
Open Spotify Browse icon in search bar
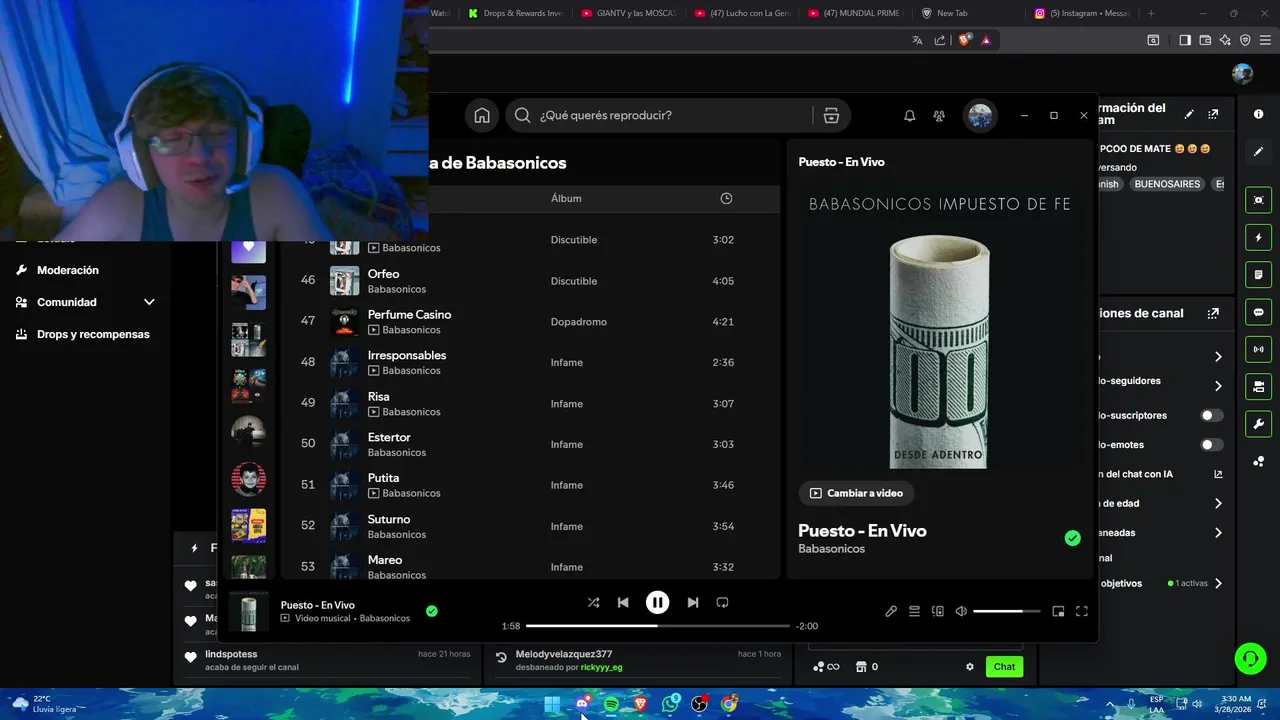(x=831, y=115)
